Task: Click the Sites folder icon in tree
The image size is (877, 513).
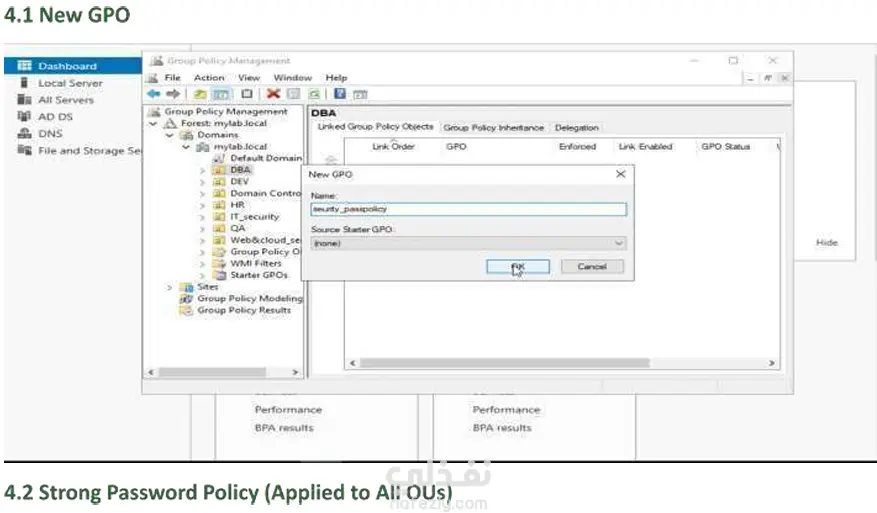Action: pos(186,286)
